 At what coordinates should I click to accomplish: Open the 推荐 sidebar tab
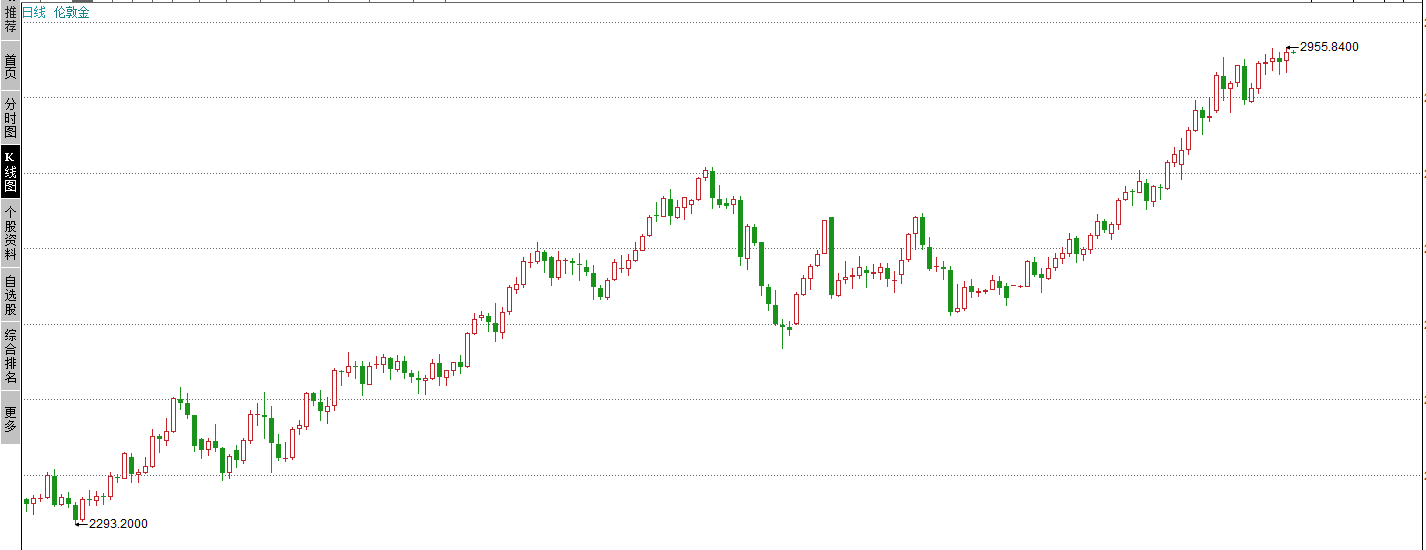10,19
